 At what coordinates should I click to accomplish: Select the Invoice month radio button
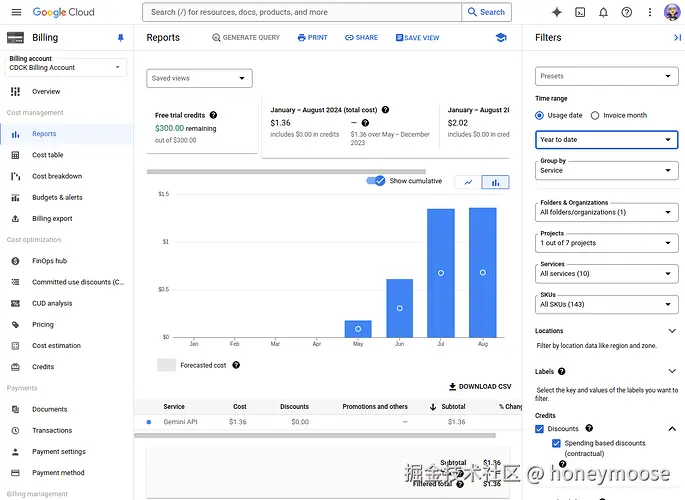click(595, 115)
